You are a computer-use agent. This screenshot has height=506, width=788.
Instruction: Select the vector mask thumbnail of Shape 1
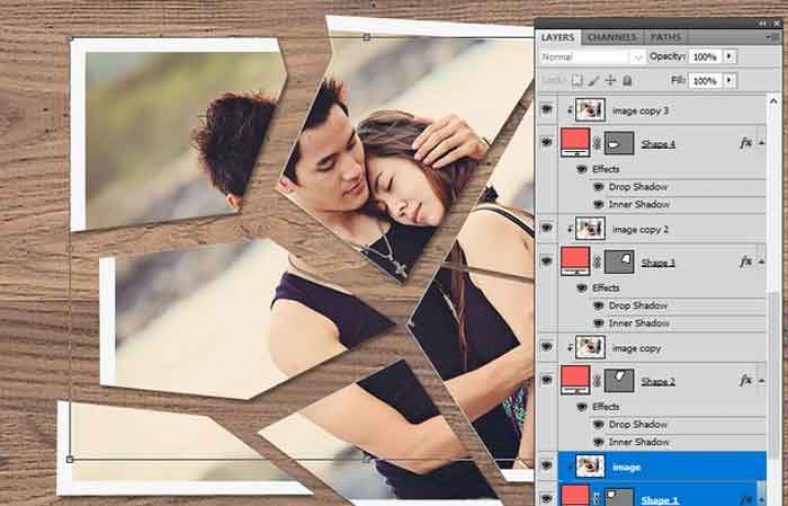[619, 497]
